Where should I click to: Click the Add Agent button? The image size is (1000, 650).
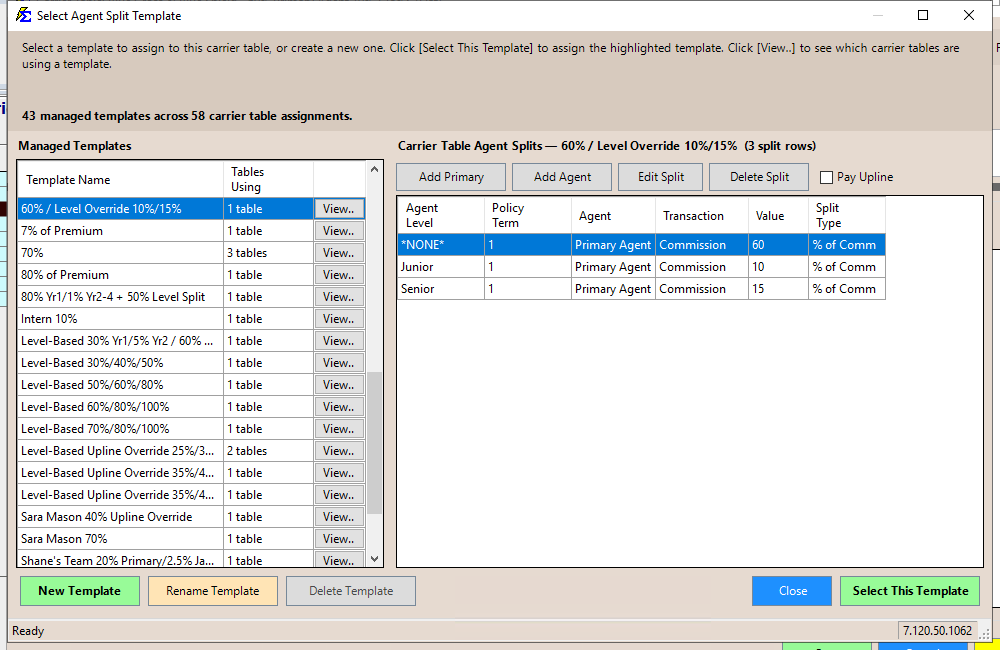coord(562,177)
